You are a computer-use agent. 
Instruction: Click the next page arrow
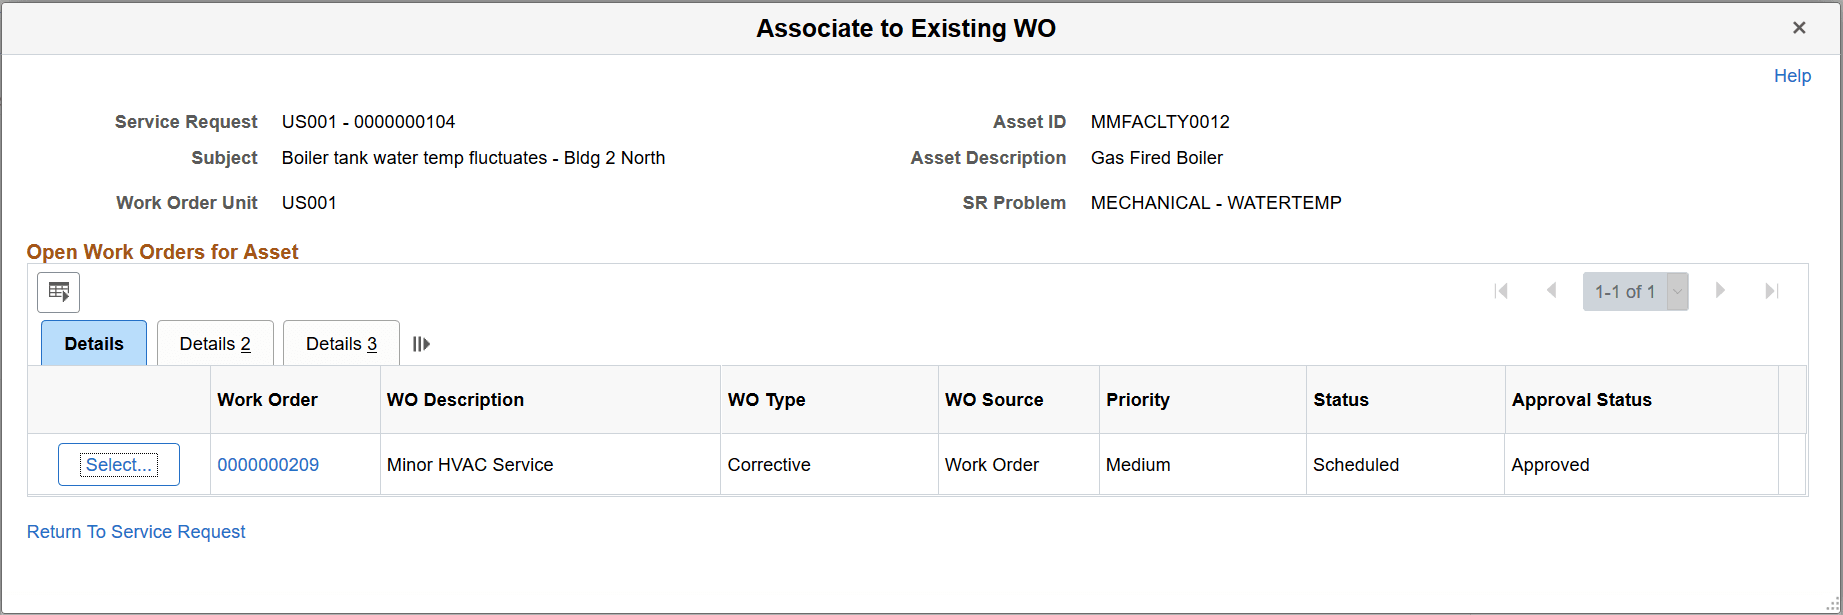click(1720, 291)
